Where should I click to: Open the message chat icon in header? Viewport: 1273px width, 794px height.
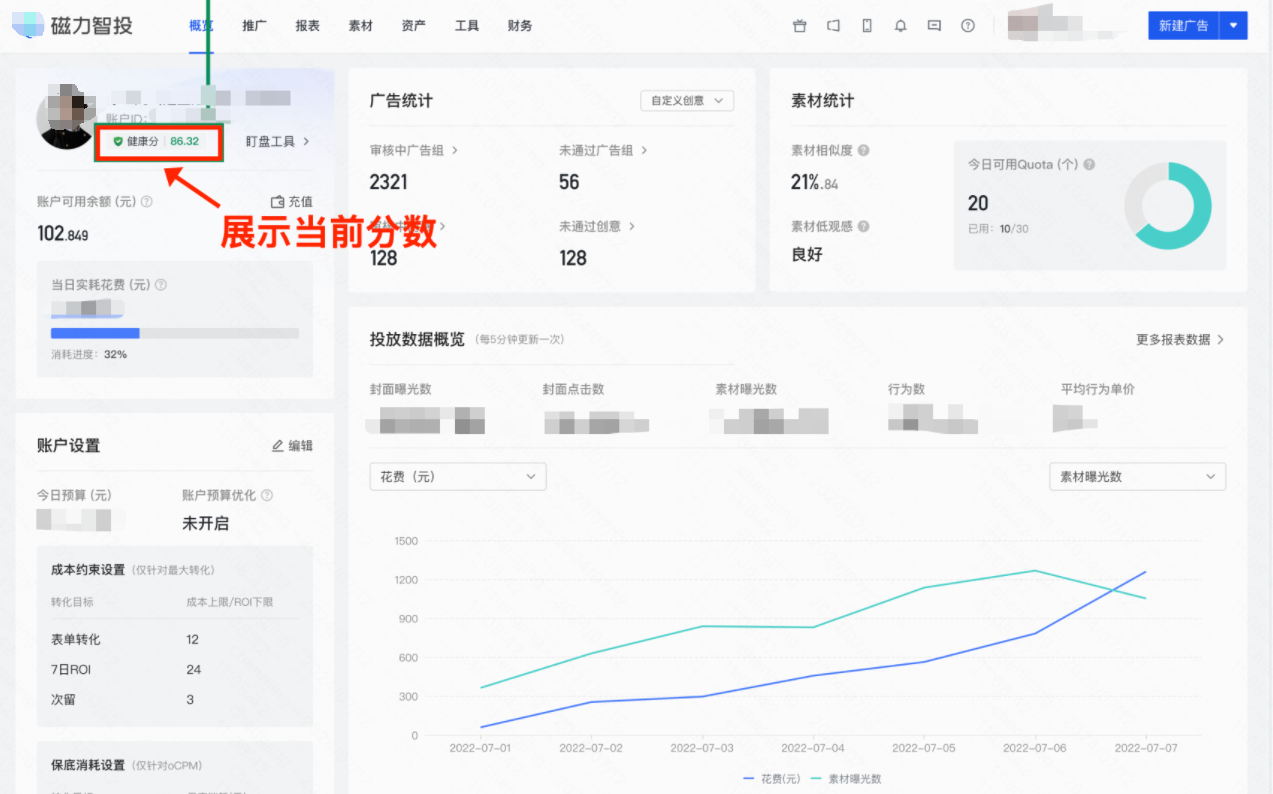[x=934, y=26]
